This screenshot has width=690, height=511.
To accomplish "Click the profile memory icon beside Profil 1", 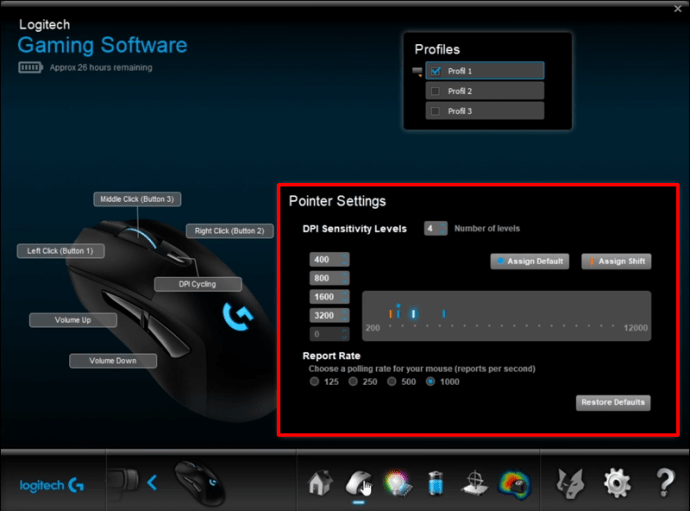I will point(417,71).
